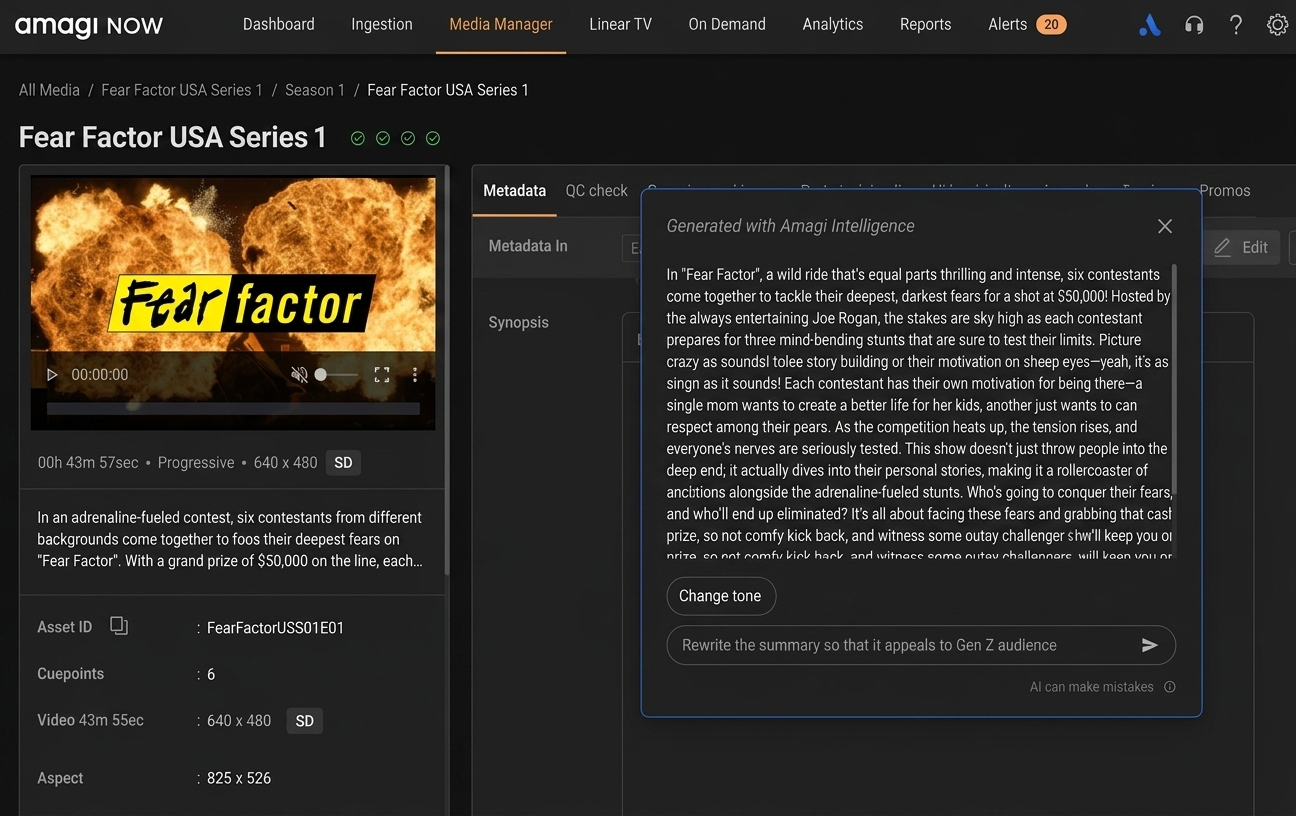Click the Change tone button

(721, 596)
